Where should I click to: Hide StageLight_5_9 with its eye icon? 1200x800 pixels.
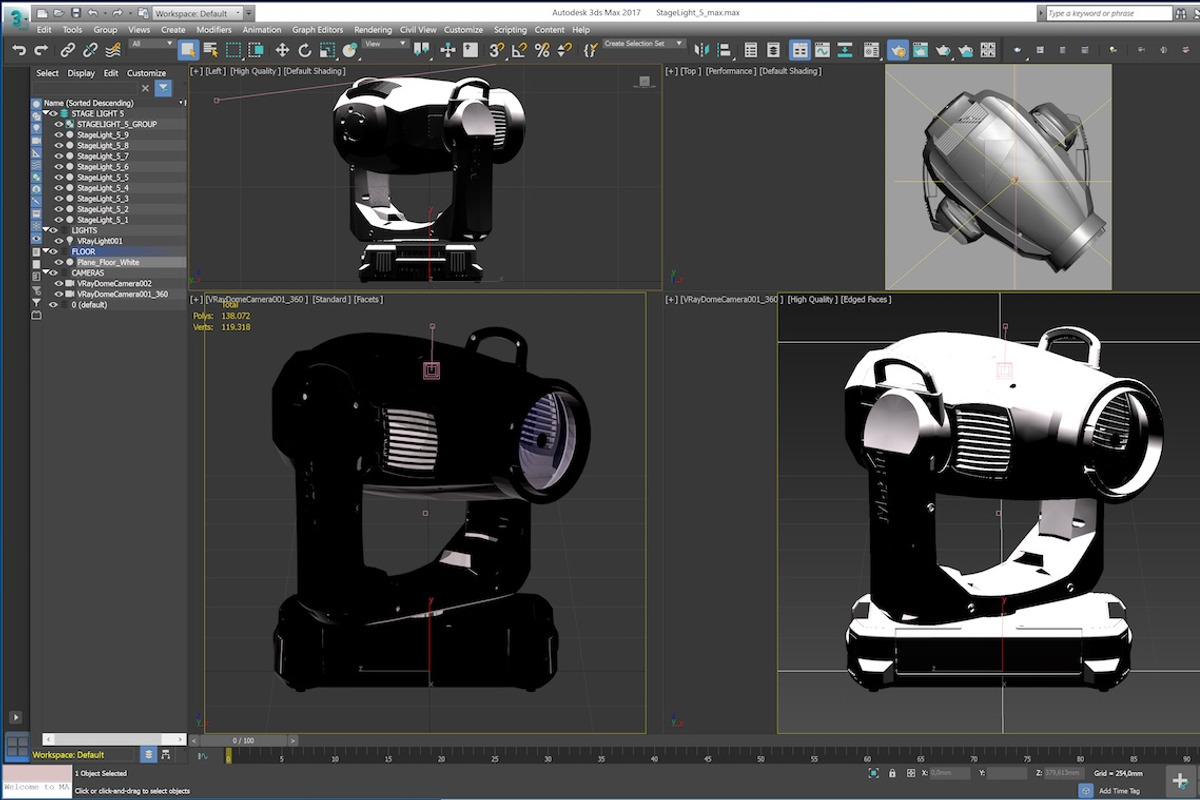[x=58, y=135]
